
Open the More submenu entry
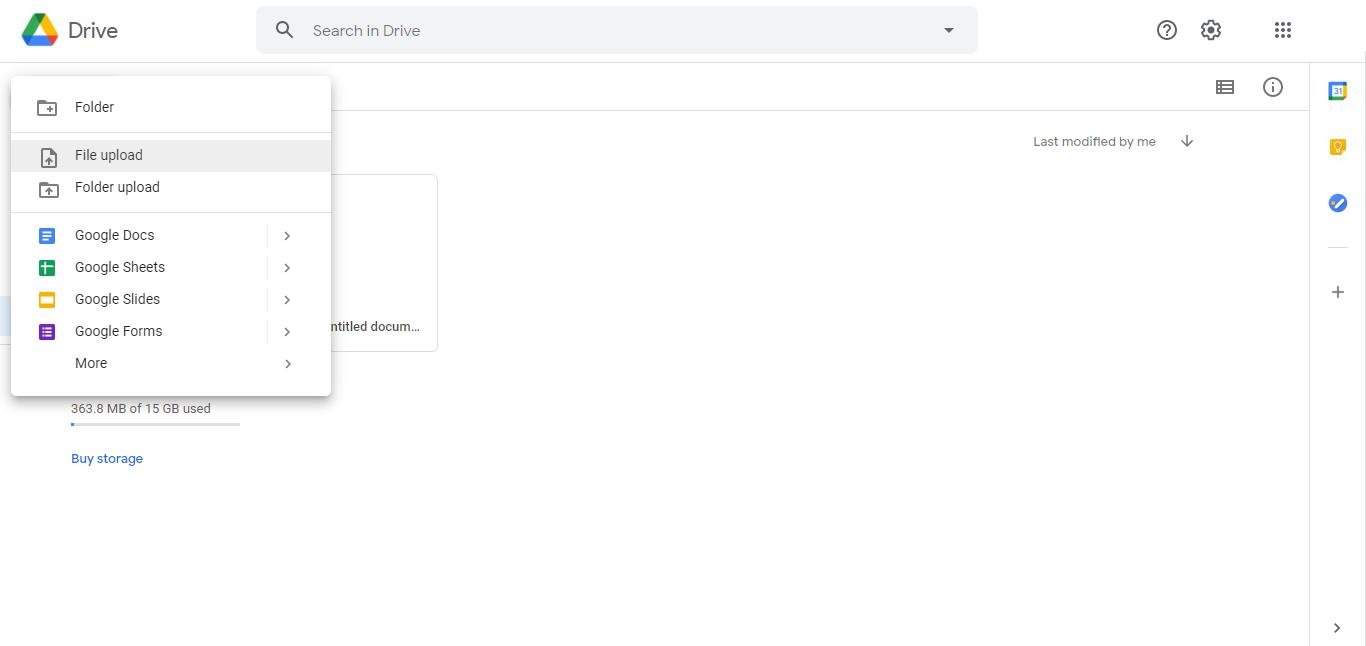click(171, 363)
